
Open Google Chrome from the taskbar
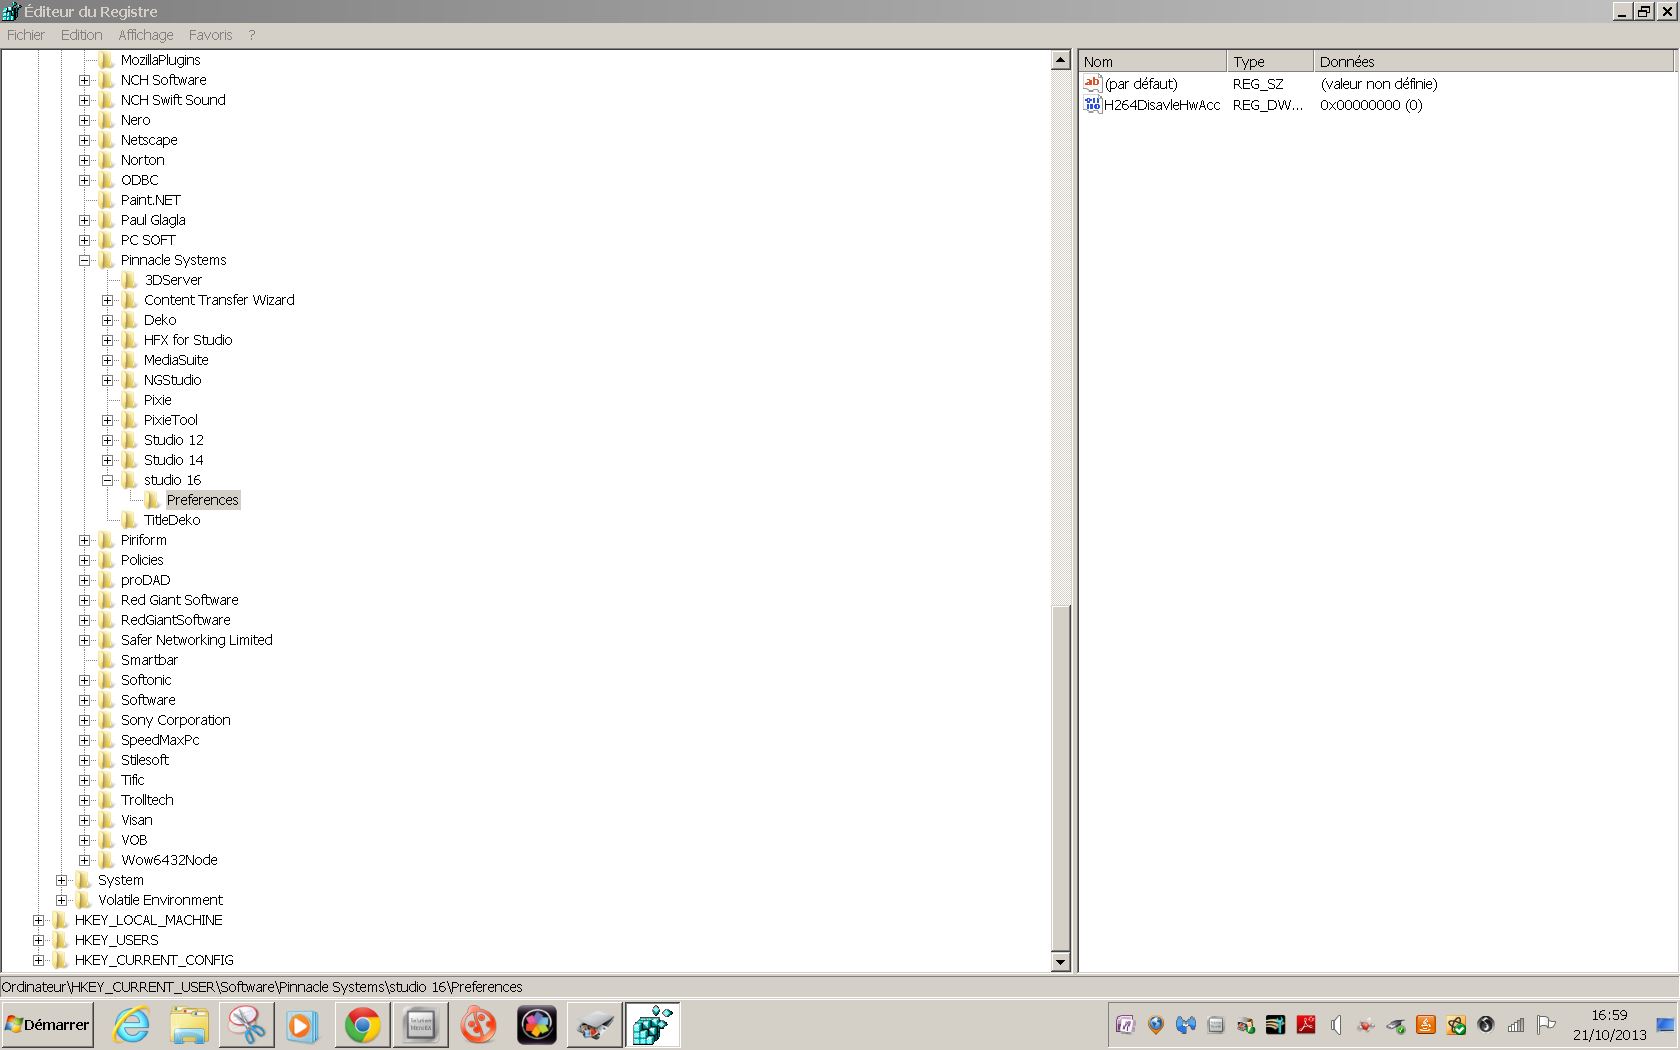tap(362, 1025)
